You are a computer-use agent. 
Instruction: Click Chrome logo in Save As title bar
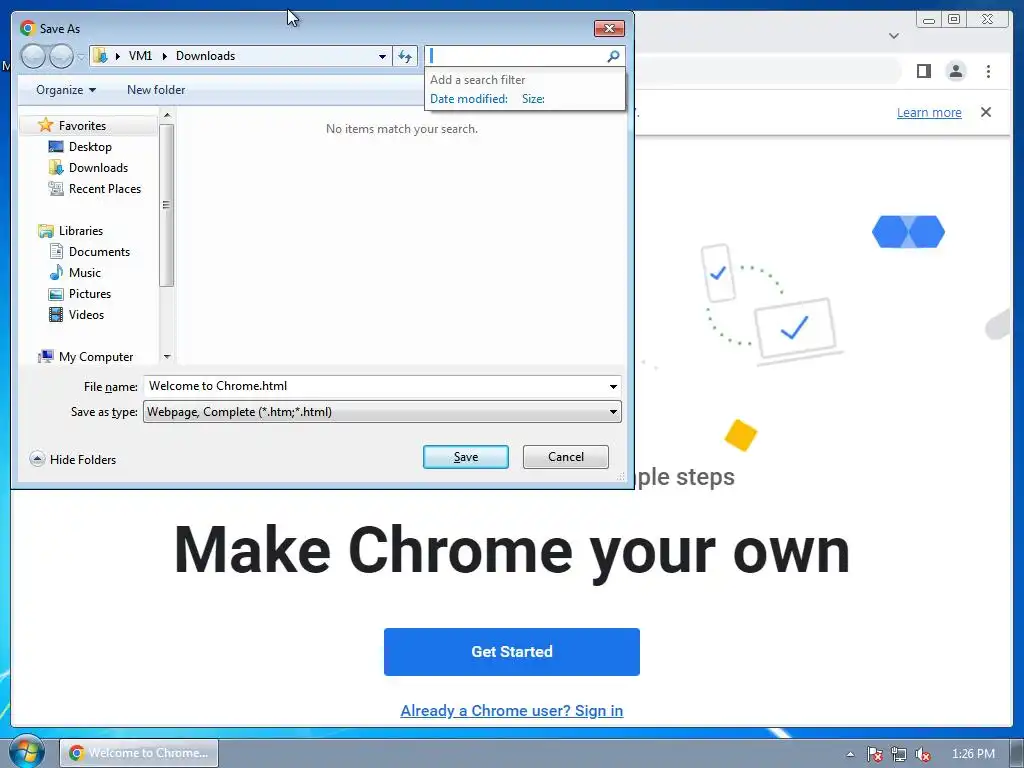(x=27, y=28)
